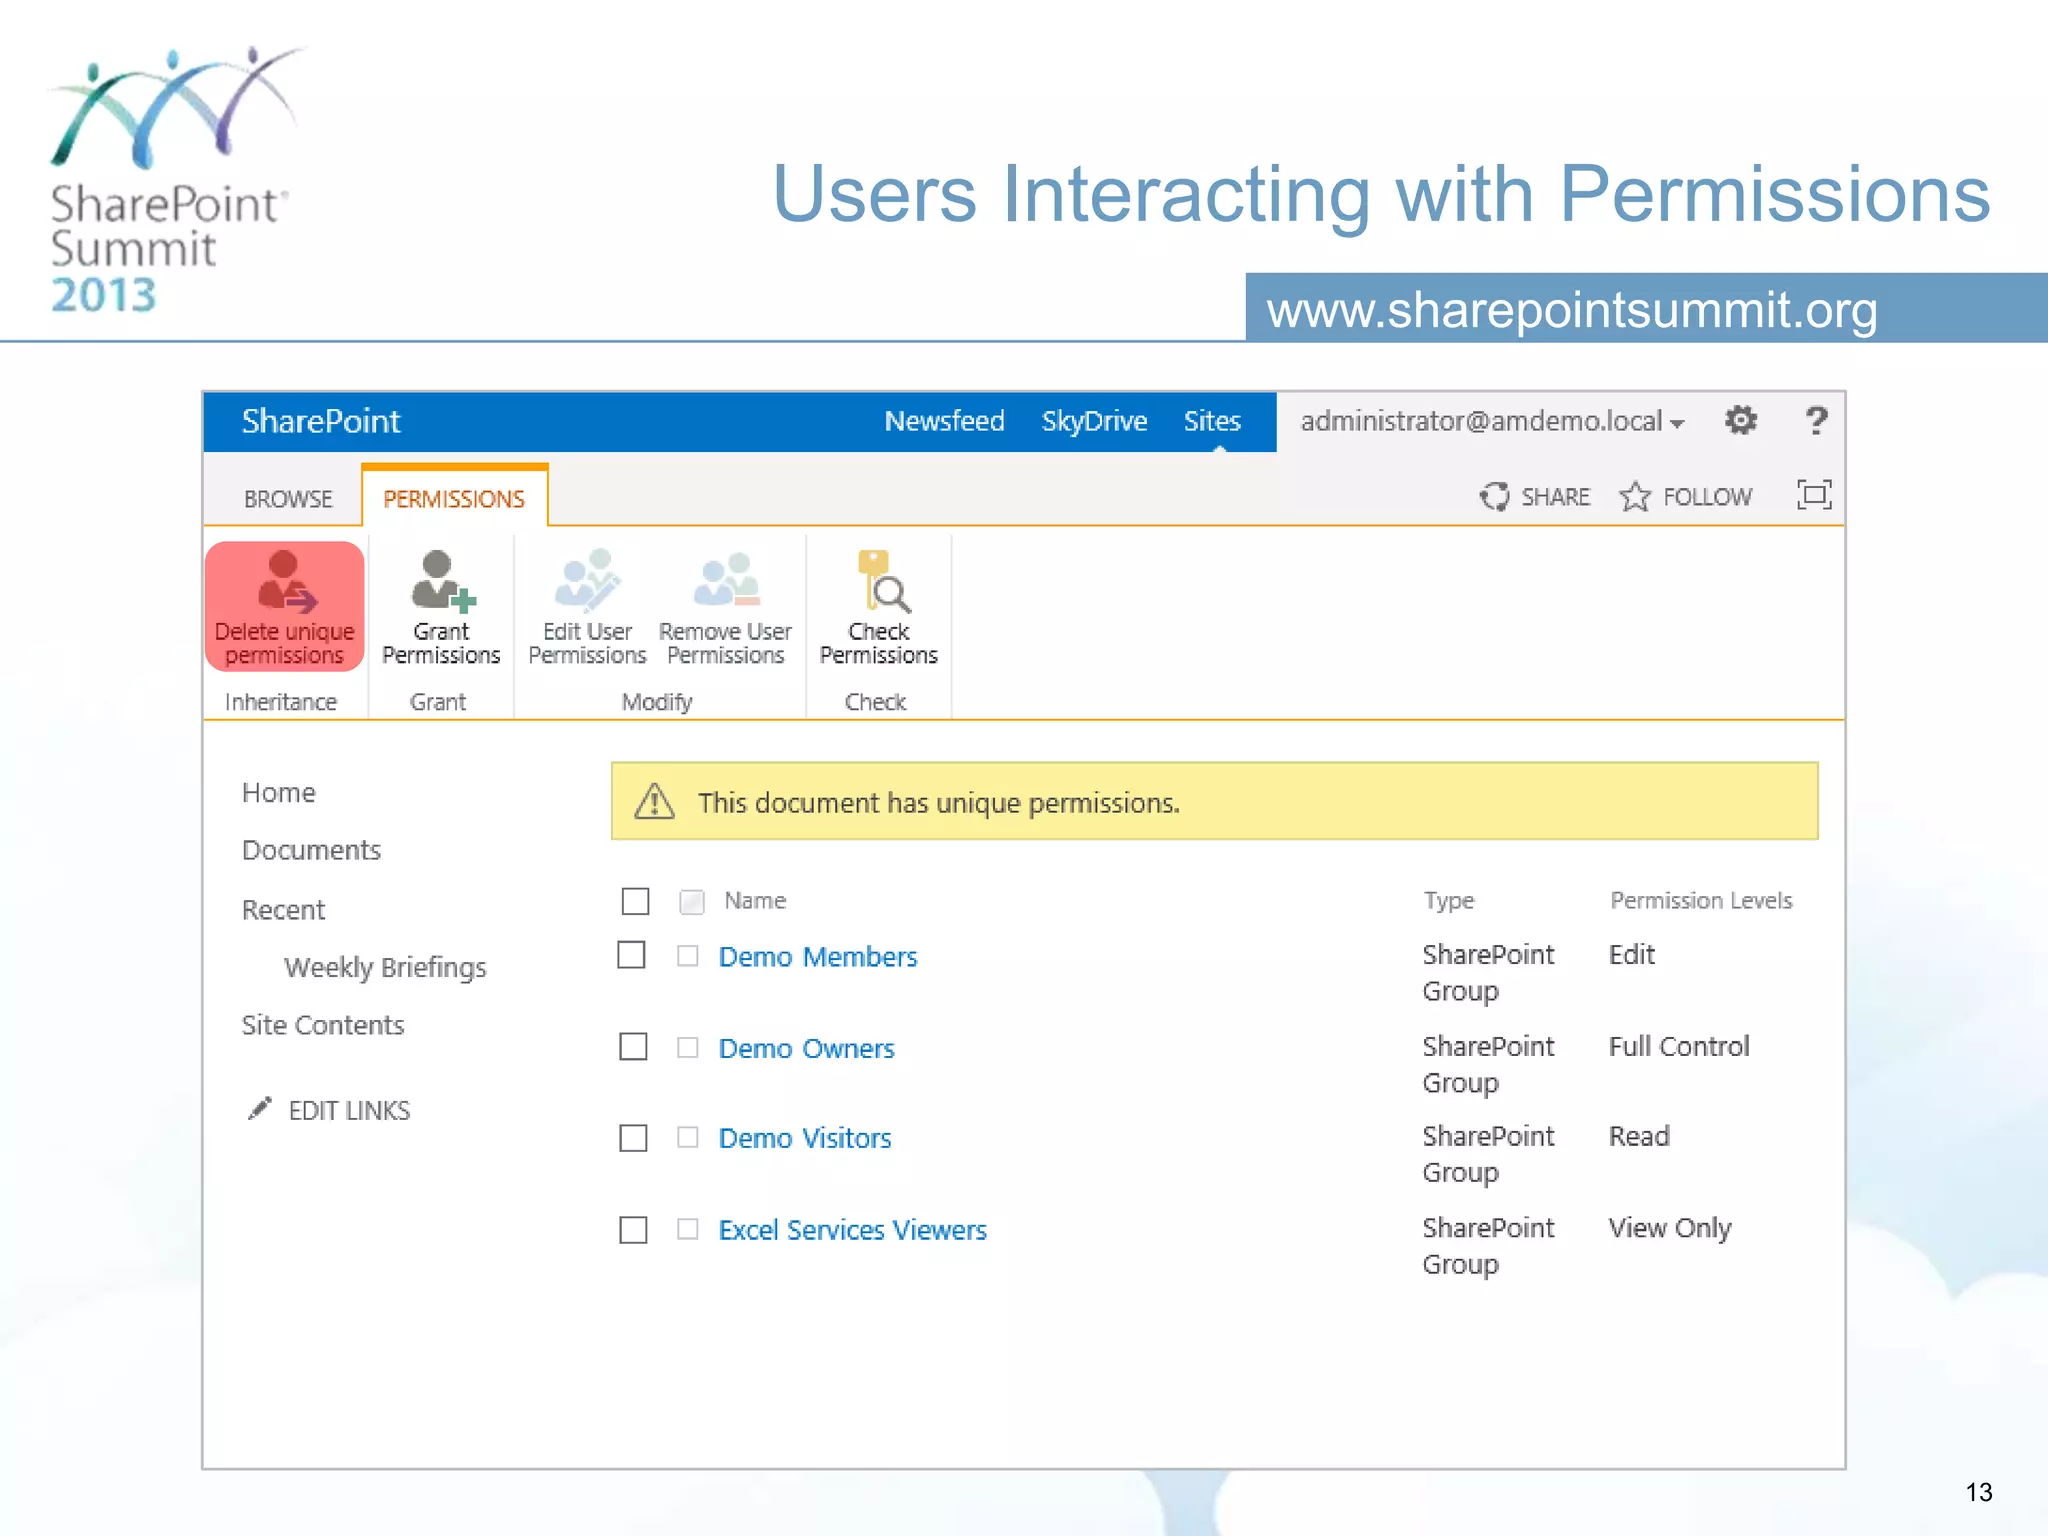Check the Demo Owners row checkbox

pyautogui.click(x=634, y=1047)
